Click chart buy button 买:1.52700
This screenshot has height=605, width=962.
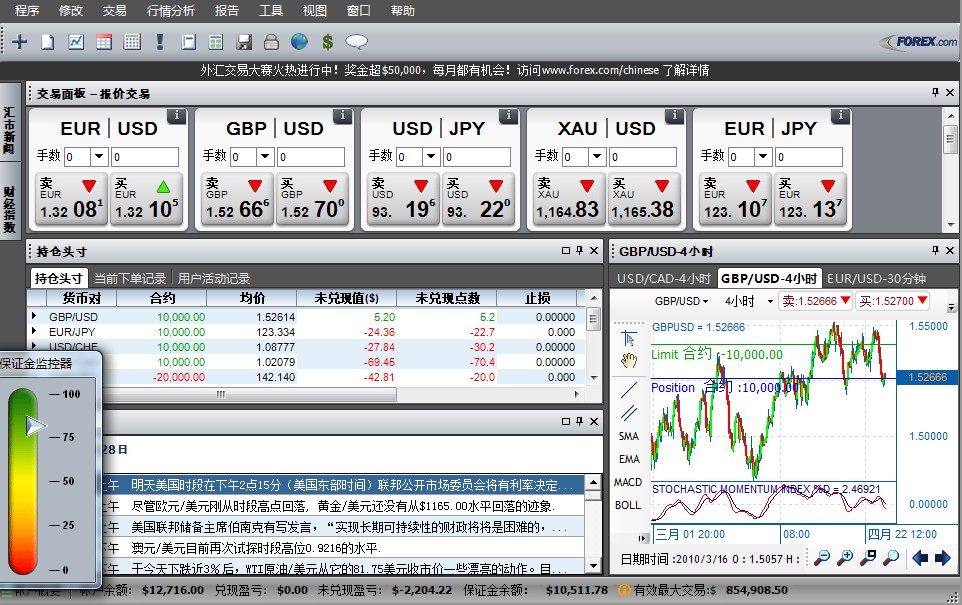(893, 301)
